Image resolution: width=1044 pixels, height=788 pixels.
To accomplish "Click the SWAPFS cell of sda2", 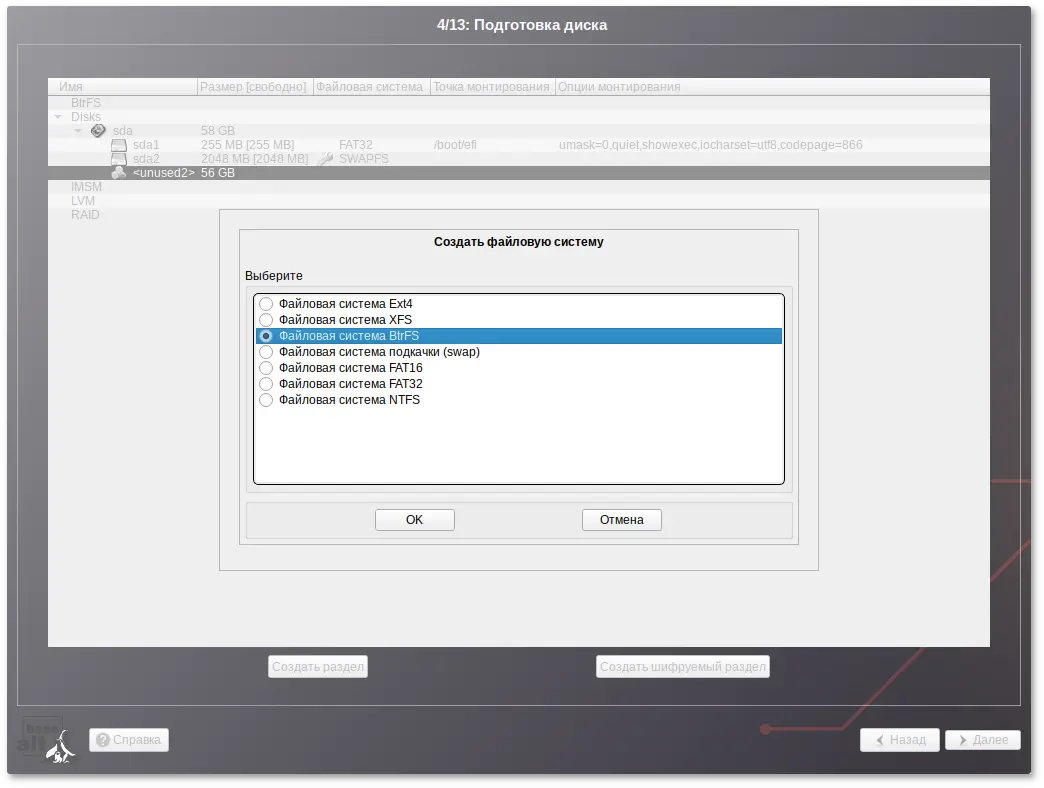I will [x=364, y=159].
